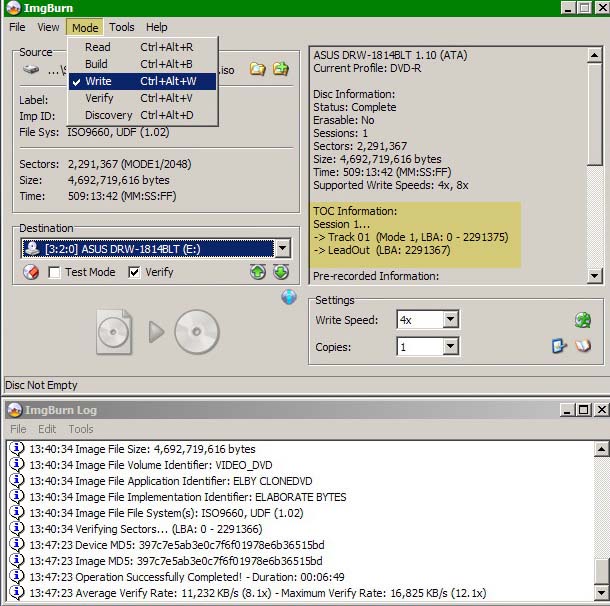Click log window scroll down arrow

pyautogui.click(x=601, y=592)
